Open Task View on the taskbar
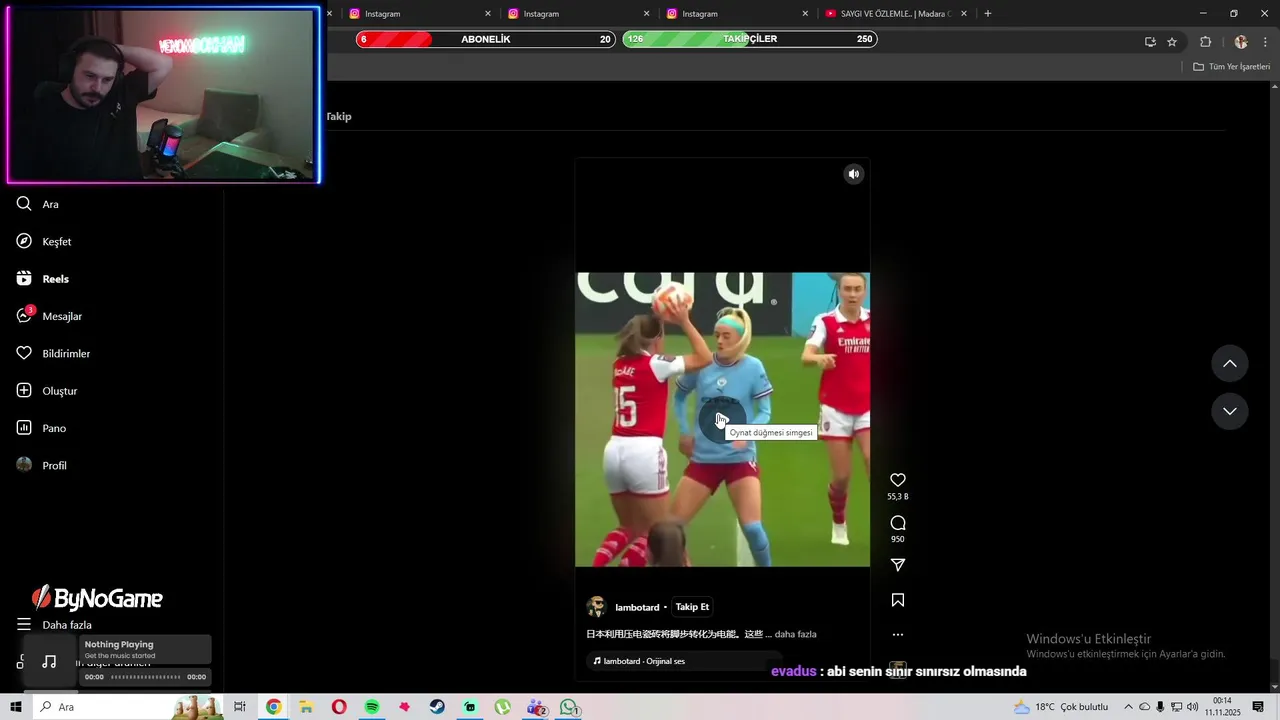This screenshot has height=720, width=1280. click(x=240, y=707)
